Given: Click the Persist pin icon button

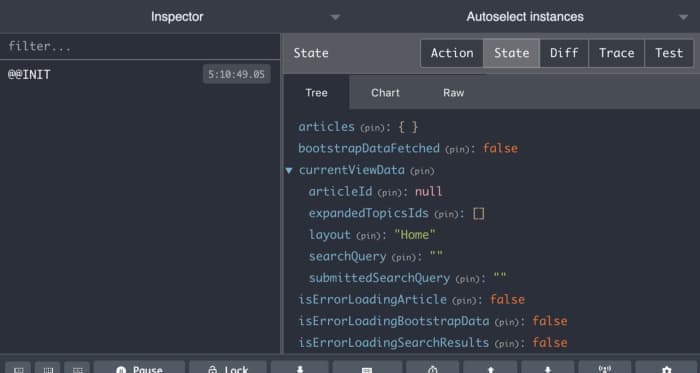Looking at the screenshot, I should click(300, 368).
